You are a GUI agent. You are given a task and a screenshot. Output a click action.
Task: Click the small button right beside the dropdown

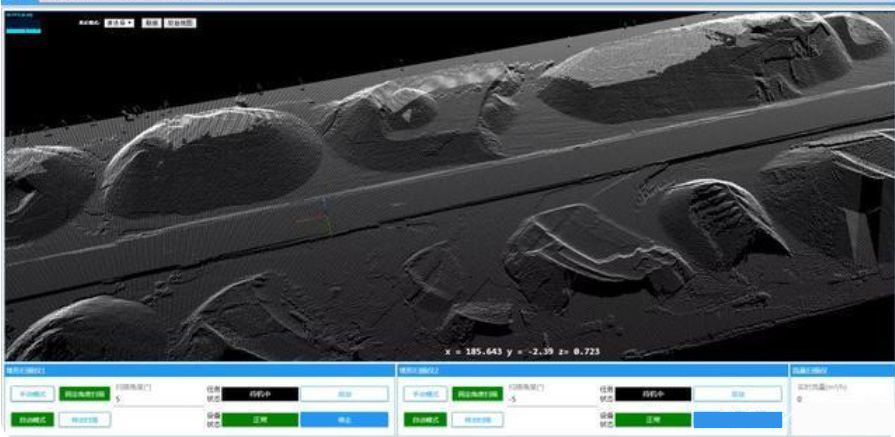click(x=150, y=22)
